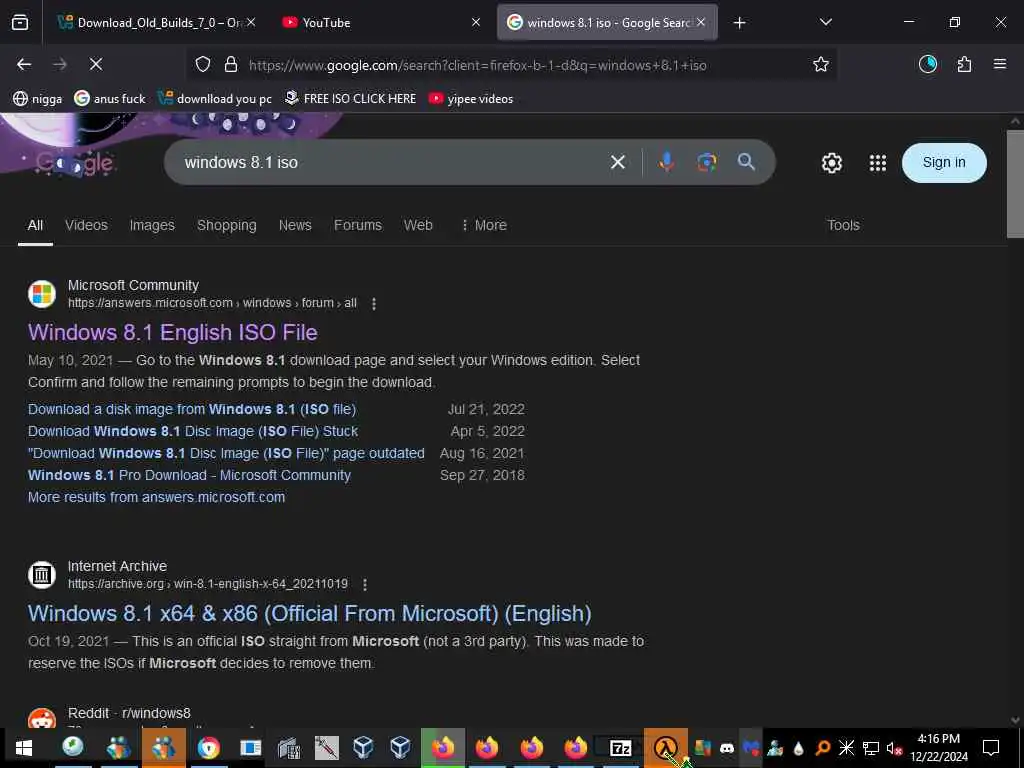1024x768 pixels.
Task: Open Windows 8.1 x64 & x86 archive result
Action: (x=310, y=613)
